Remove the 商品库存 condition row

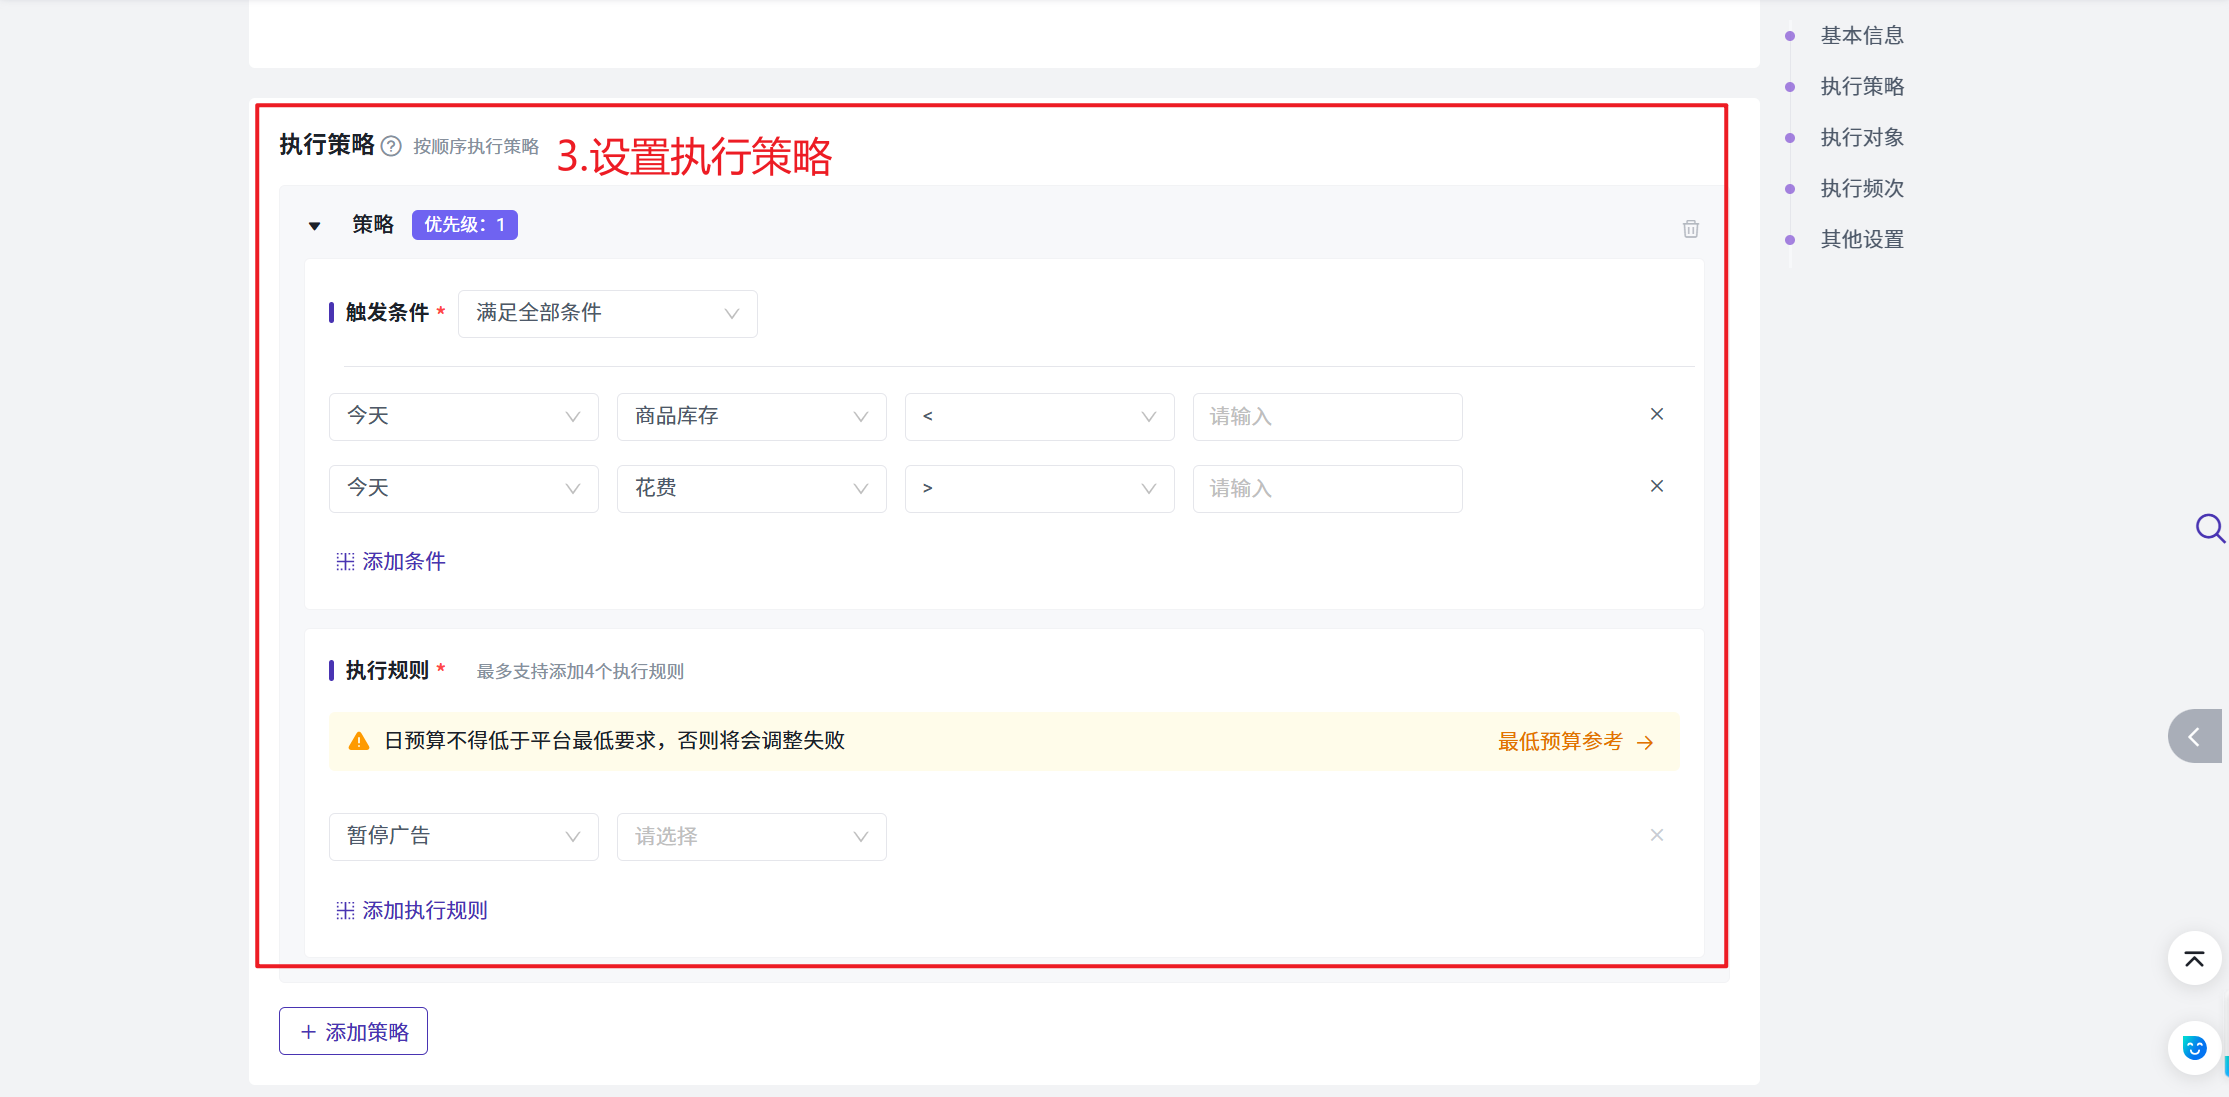1656,414
